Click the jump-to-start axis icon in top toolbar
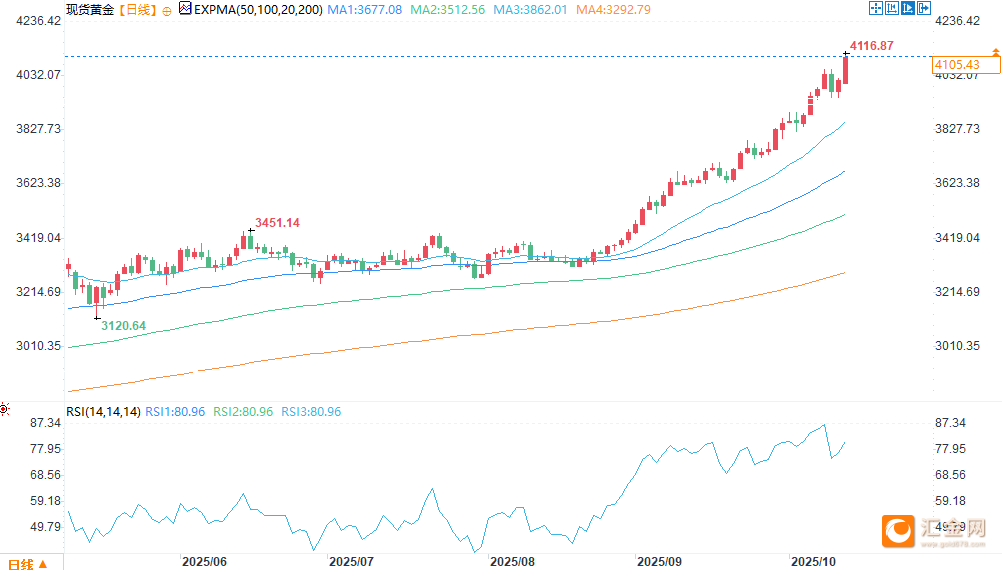 click(x=891, y=8)
